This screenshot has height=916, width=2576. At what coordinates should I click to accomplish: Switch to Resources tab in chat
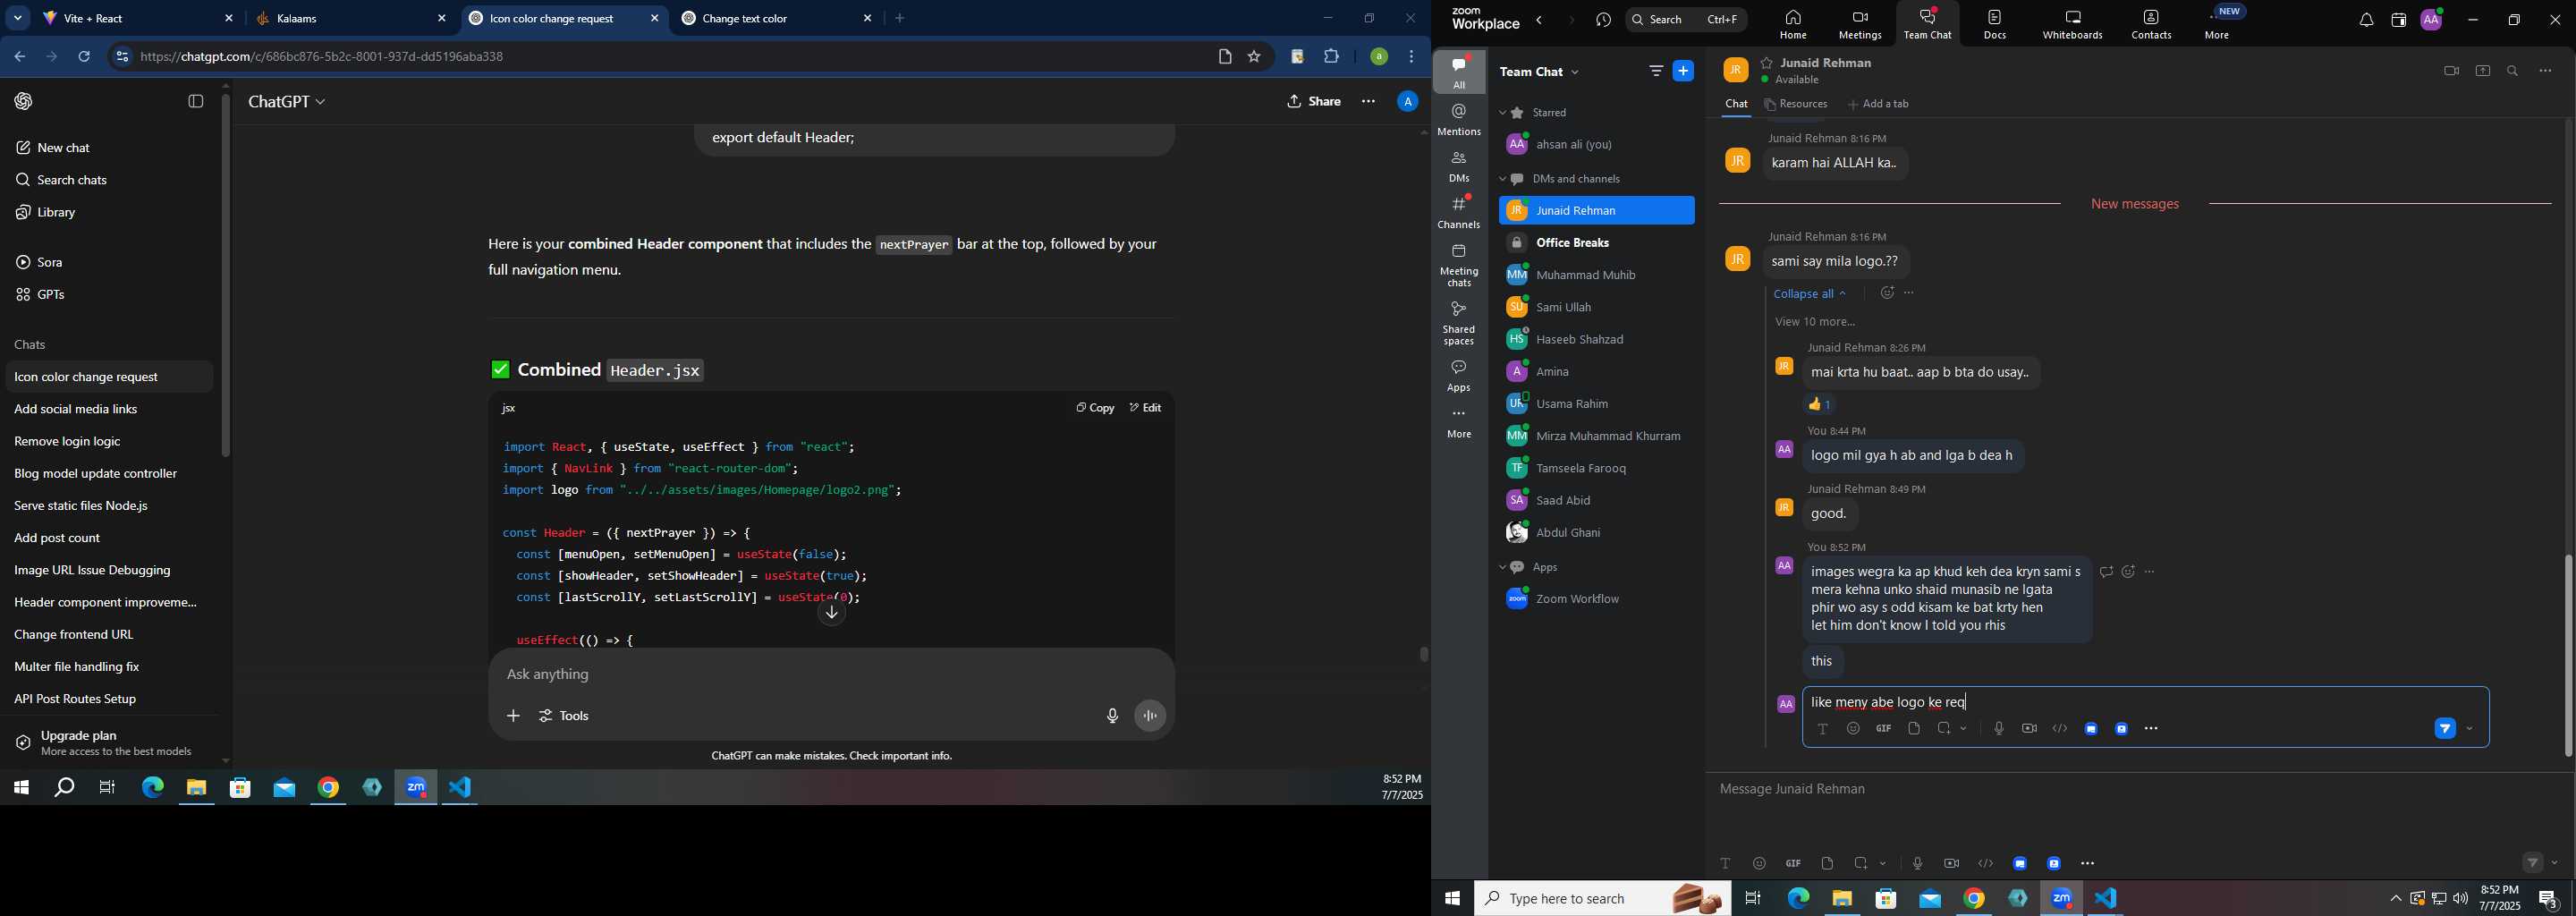(x=1796, y=104)
